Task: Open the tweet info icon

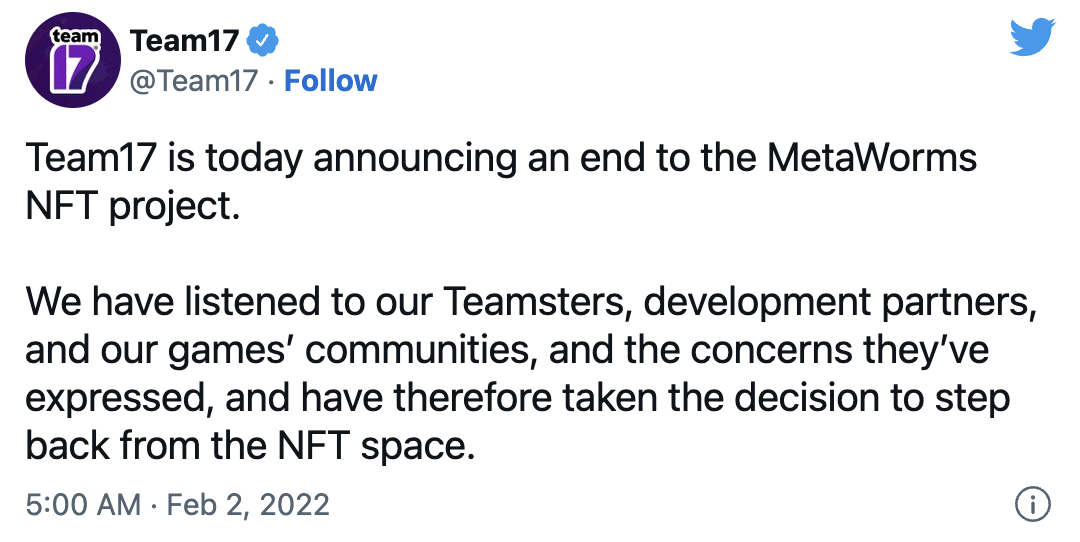Action: point(1033,504)
